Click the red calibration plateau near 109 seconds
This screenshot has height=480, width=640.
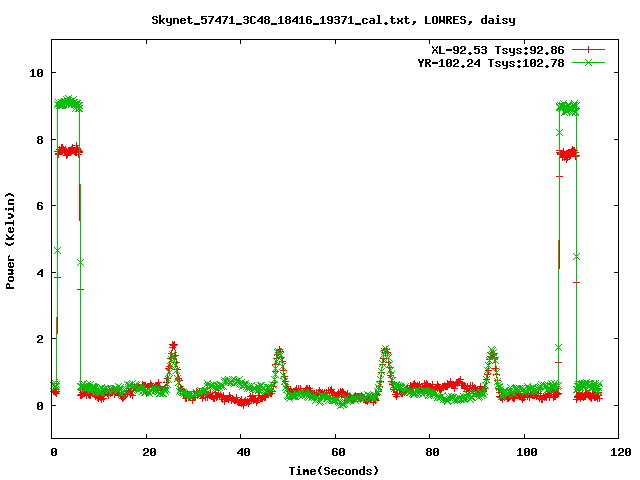tap(567, 154)
